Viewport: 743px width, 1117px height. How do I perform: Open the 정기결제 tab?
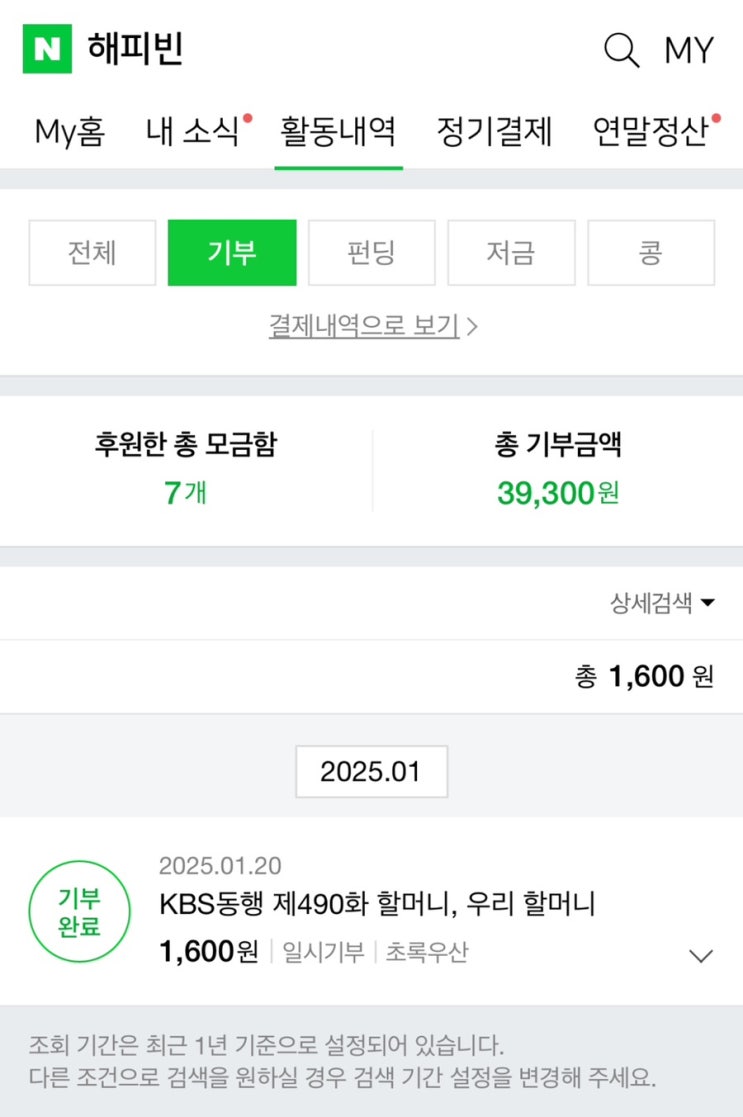[x=494, y=132]
